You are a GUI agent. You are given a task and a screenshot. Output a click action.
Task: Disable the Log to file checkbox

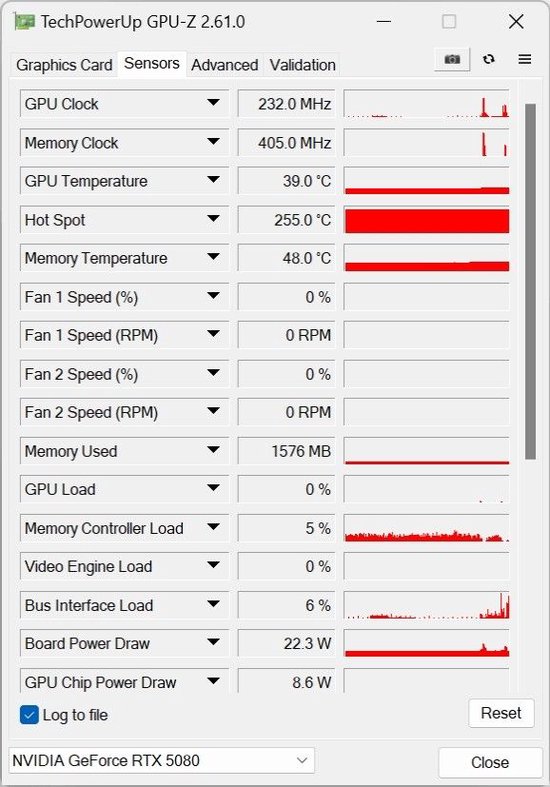(x=29, y=715)
